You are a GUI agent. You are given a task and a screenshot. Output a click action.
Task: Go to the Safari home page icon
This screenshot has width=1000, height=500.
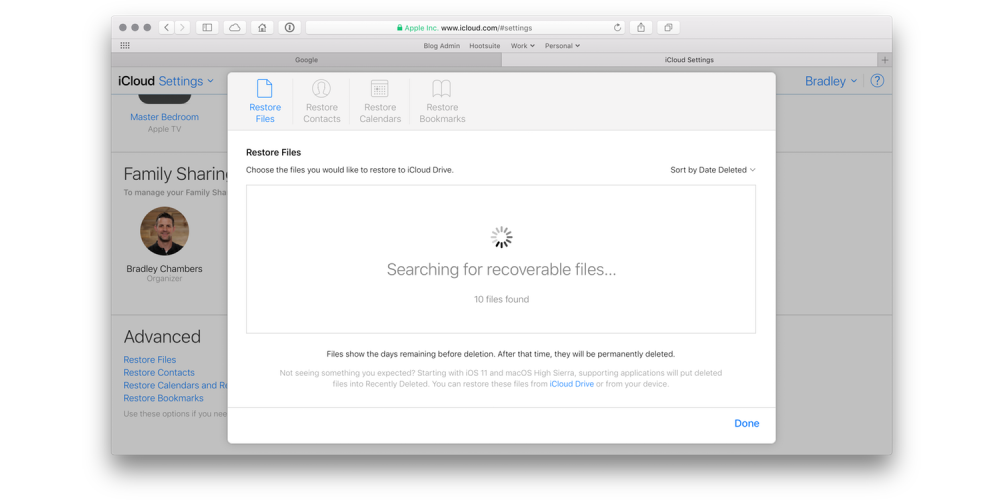262,28
